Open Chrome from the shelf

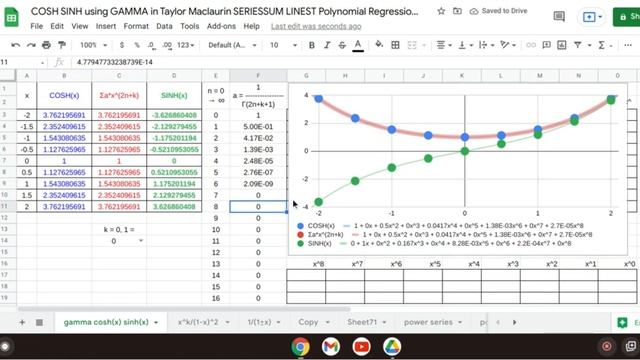[x=300, y=347]
